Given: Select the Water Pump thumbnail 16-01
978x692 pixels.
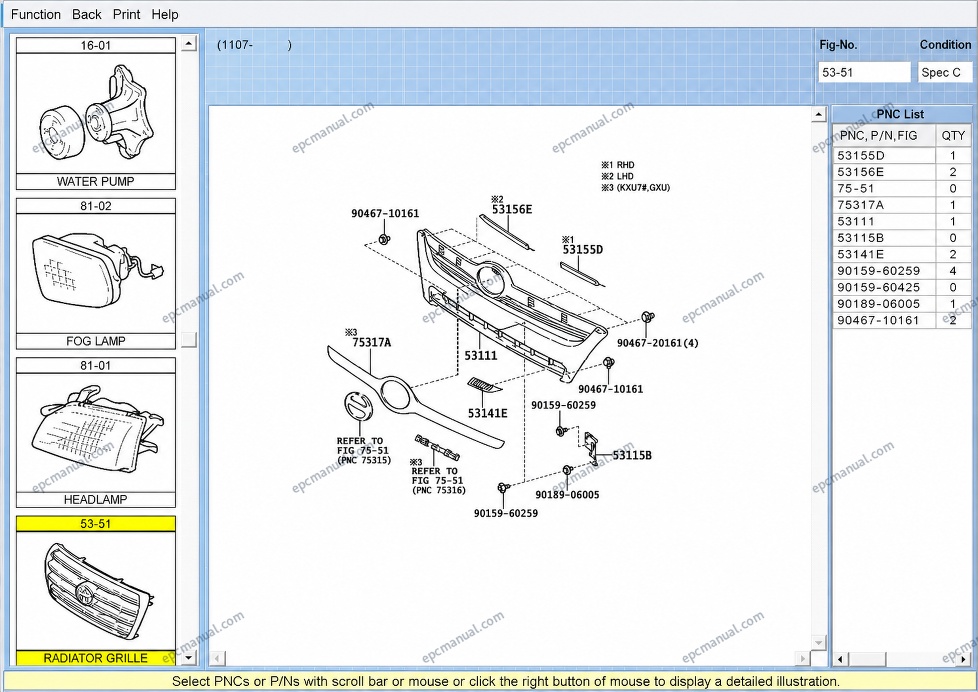Looking at the screenshot, I should [x=95, y=114].
